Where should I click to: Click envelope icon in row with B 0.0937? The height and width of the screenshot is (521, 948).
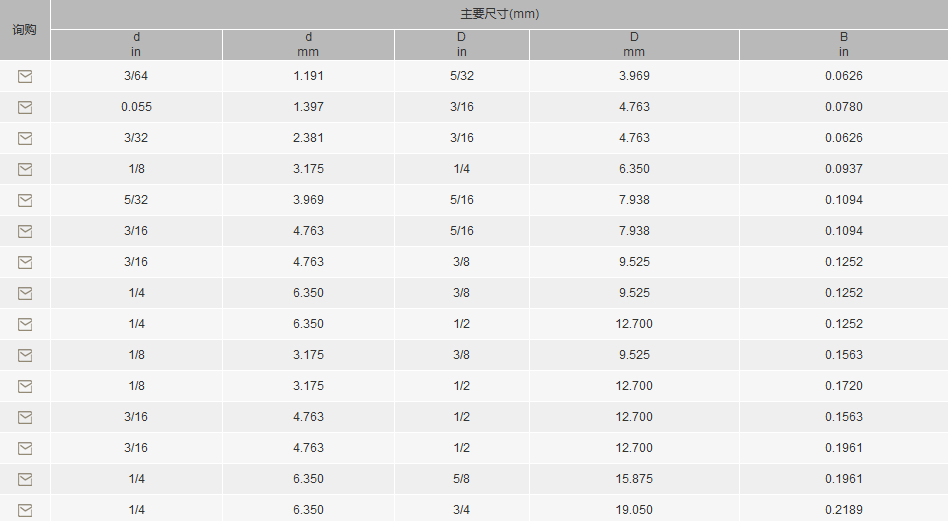tap(25, 169)
